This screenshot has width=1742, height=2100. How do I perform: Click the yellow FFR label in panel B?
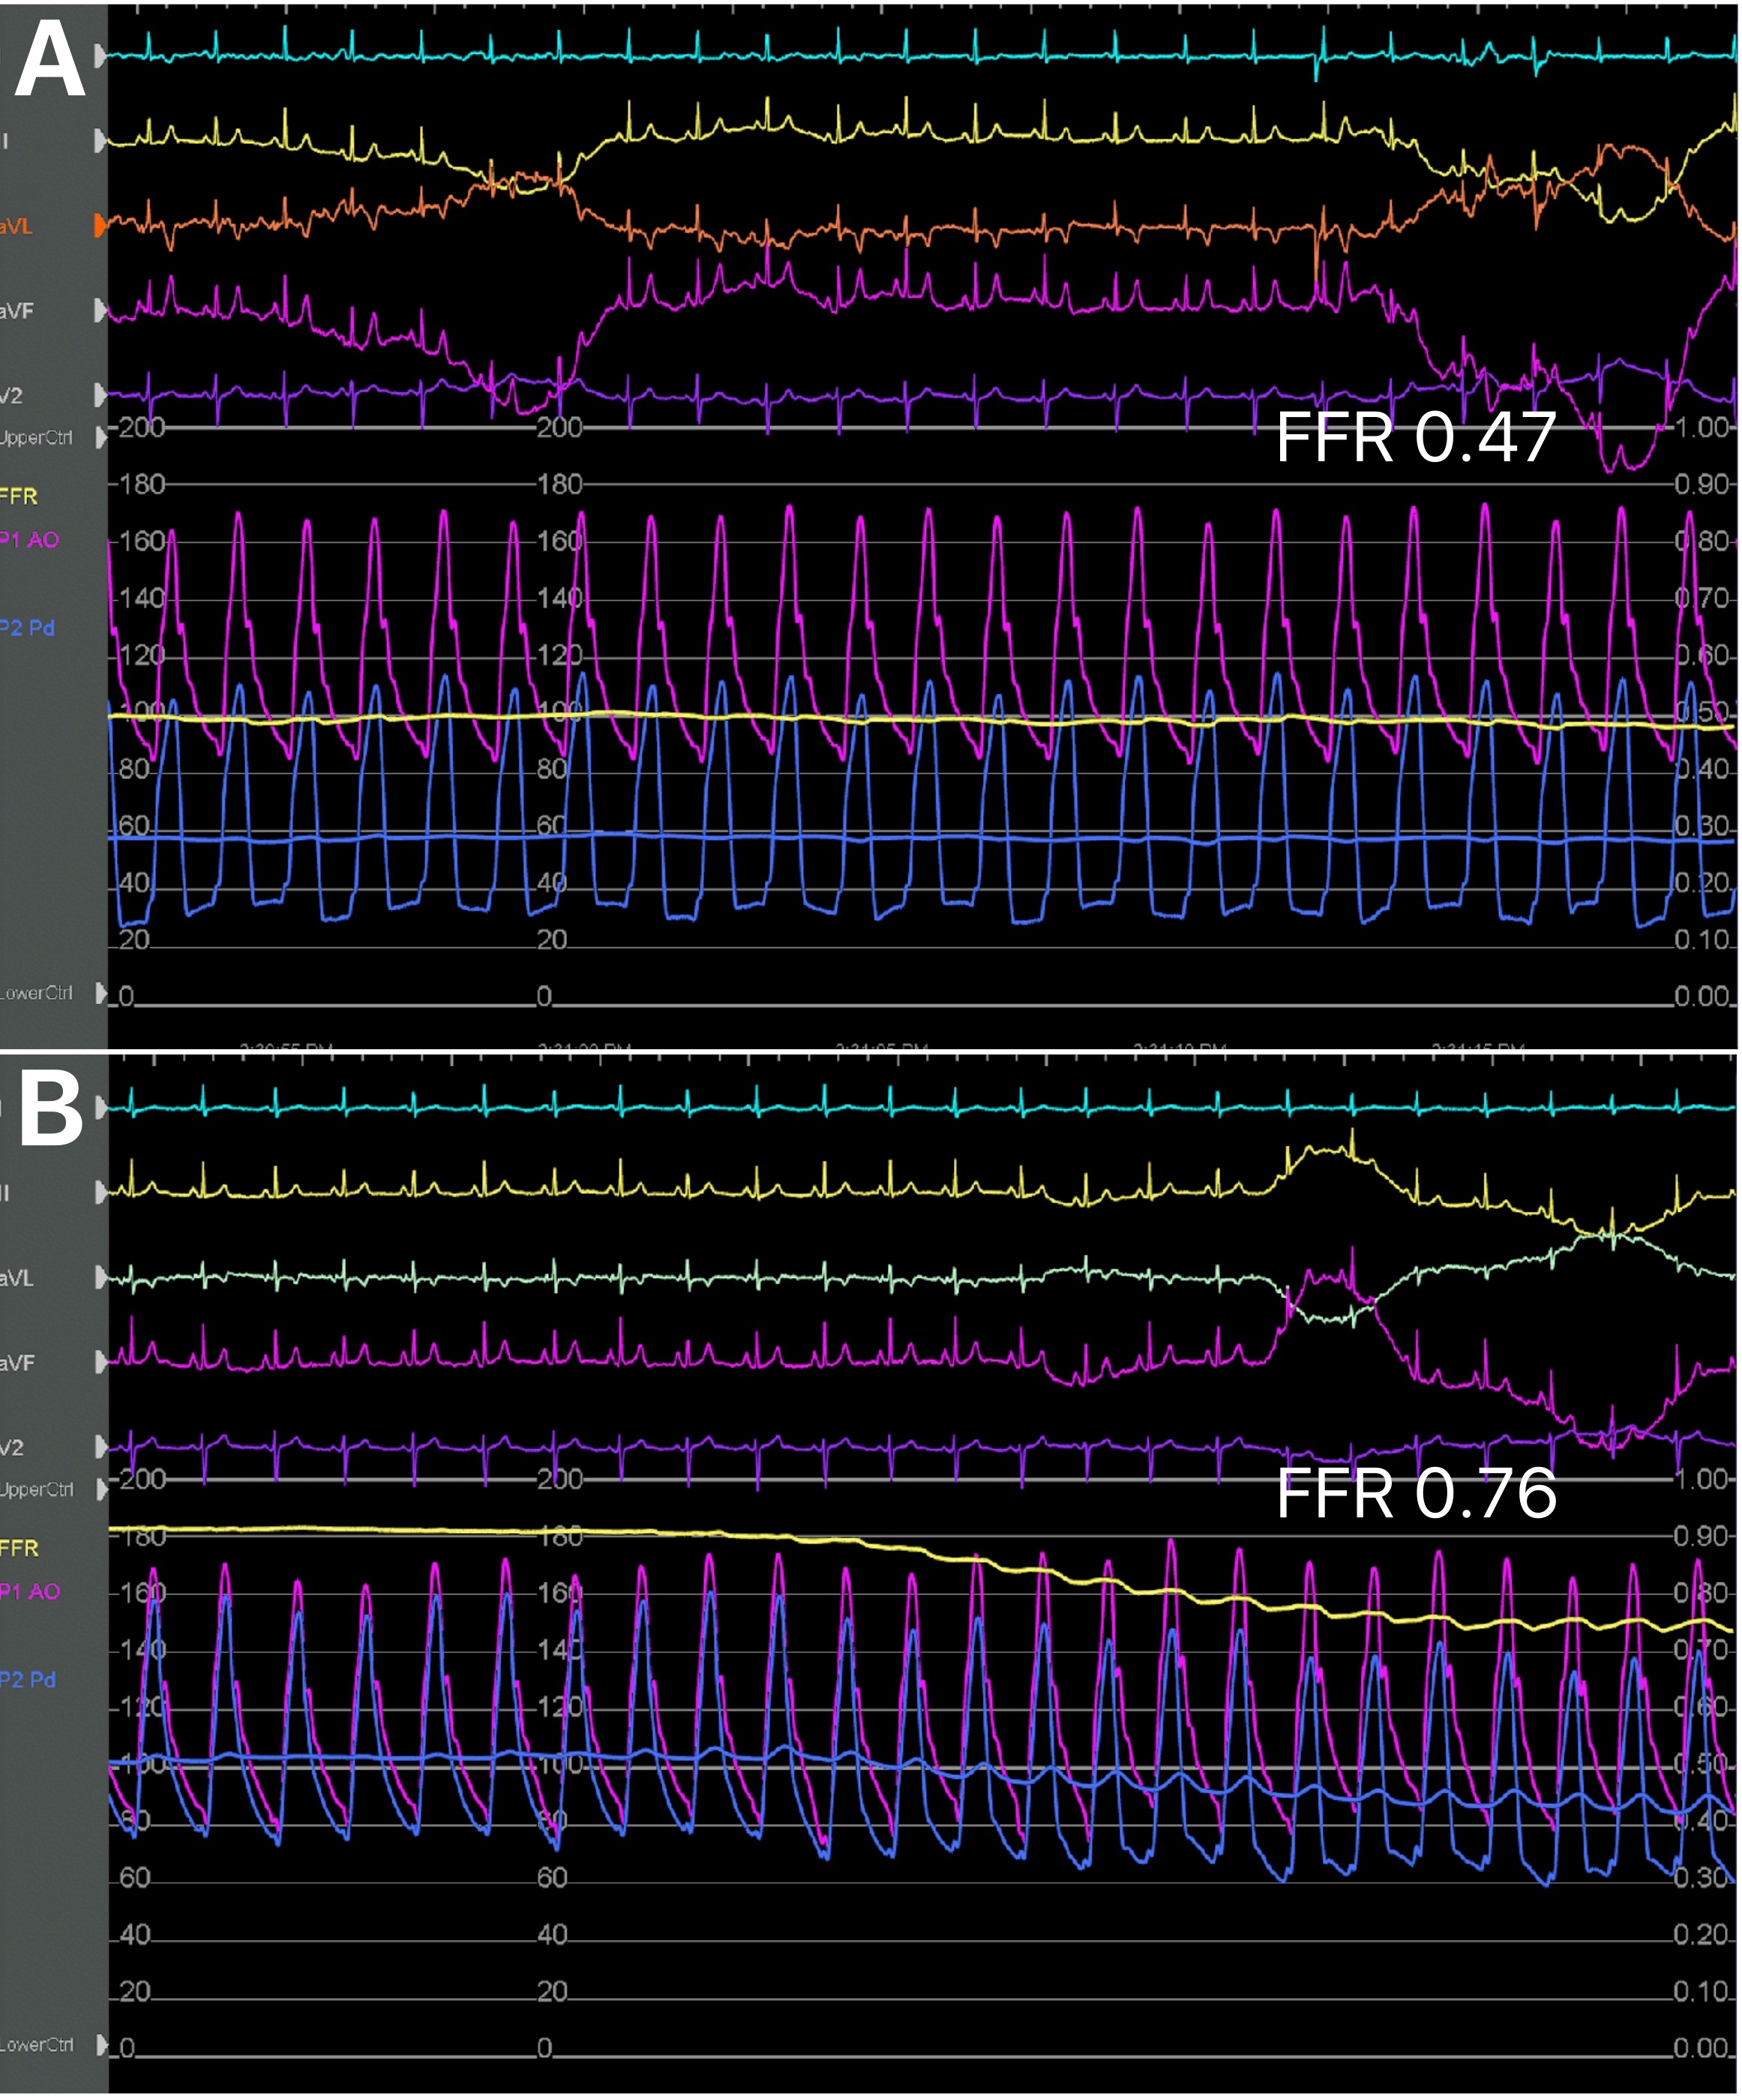[19, 1549]
